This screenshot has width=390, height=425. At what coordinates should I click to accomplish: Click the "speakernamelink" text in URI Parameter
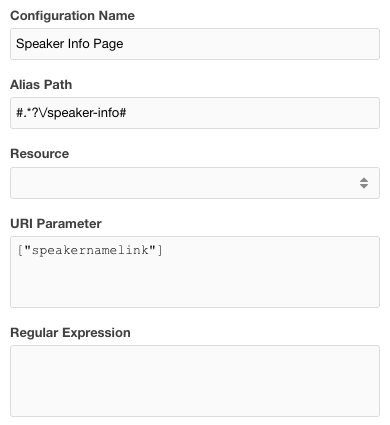(x=90, y=250)
